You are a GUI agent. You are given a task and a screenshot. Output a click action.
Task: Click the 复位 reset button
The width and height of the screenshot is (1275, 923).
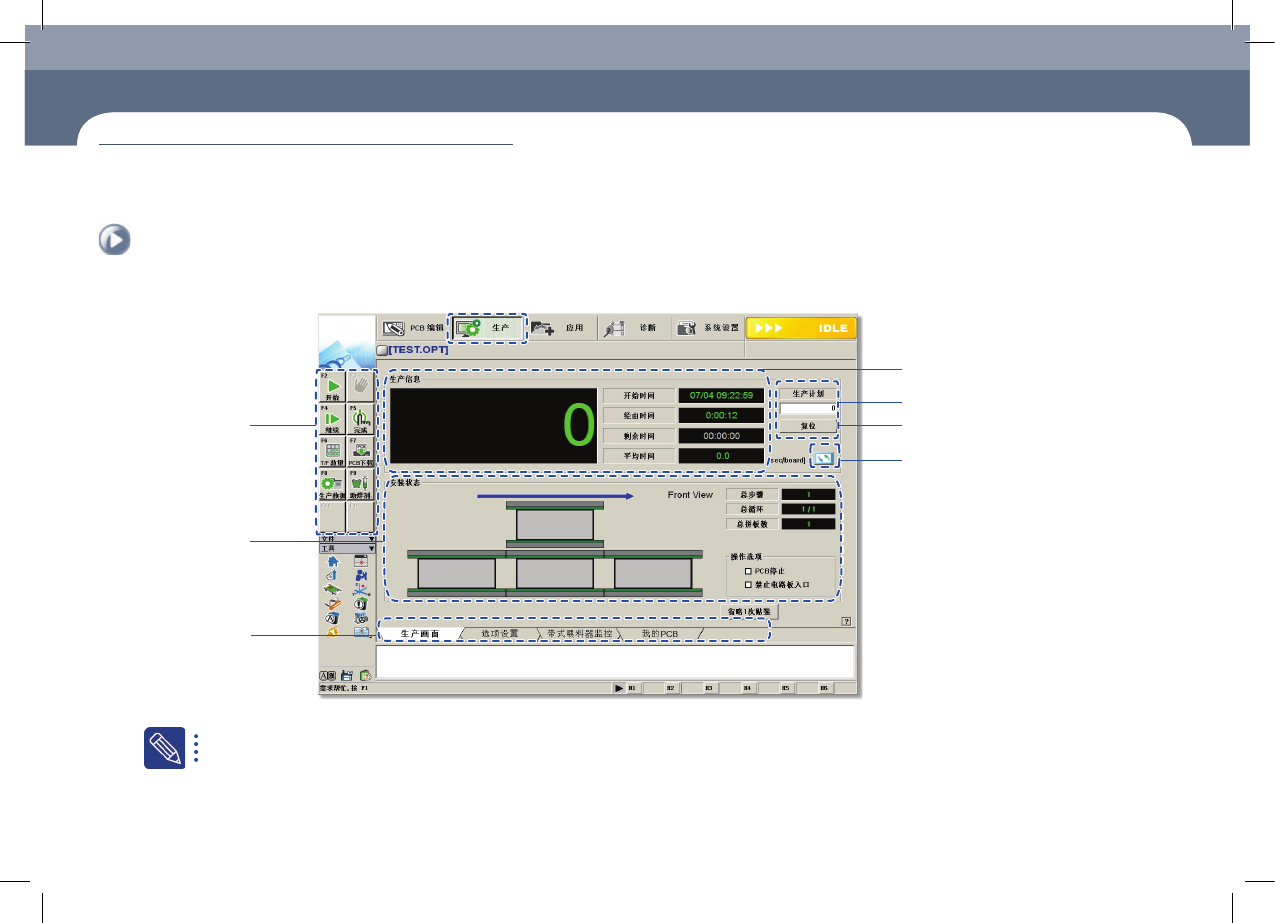(x=808, y=425)
